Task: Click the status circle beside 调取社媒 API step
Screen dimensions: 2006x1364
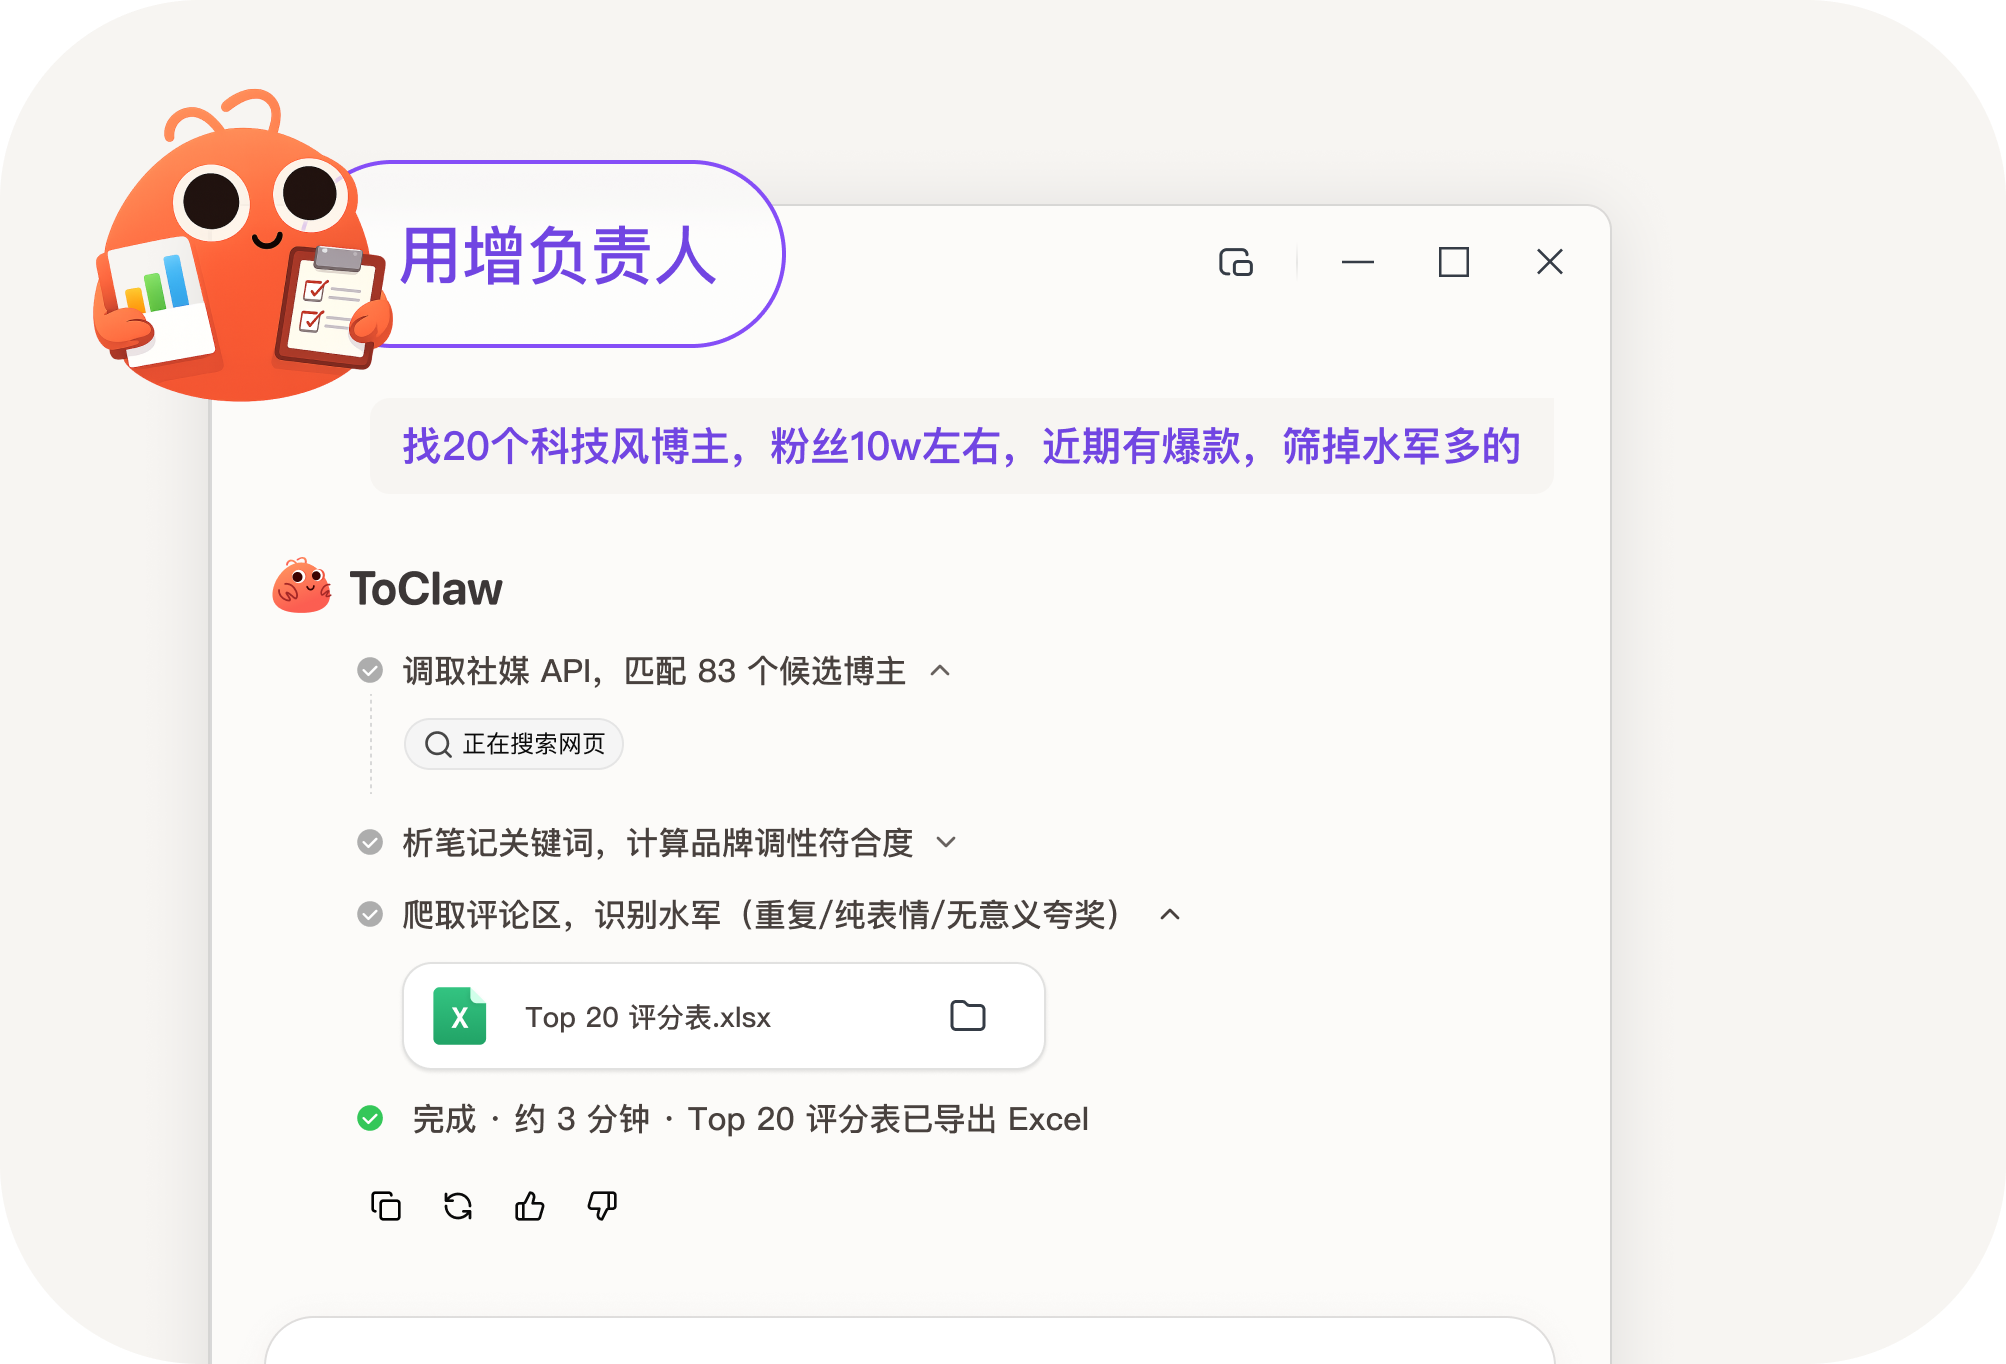Action: pyautogui.click(x=371, y=670)
